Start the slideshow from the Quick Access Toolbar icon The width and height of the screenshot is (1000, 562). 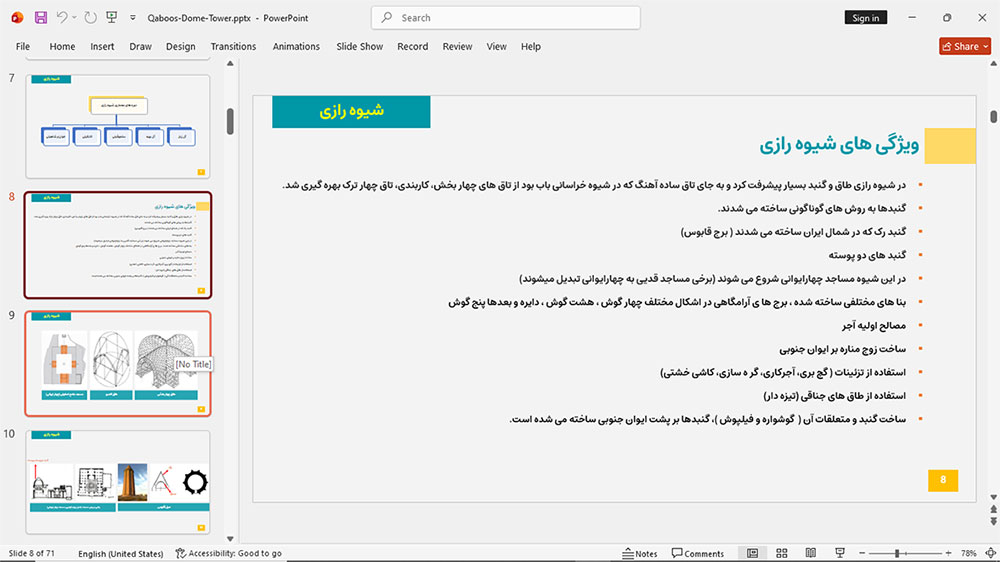pos(112,18)
